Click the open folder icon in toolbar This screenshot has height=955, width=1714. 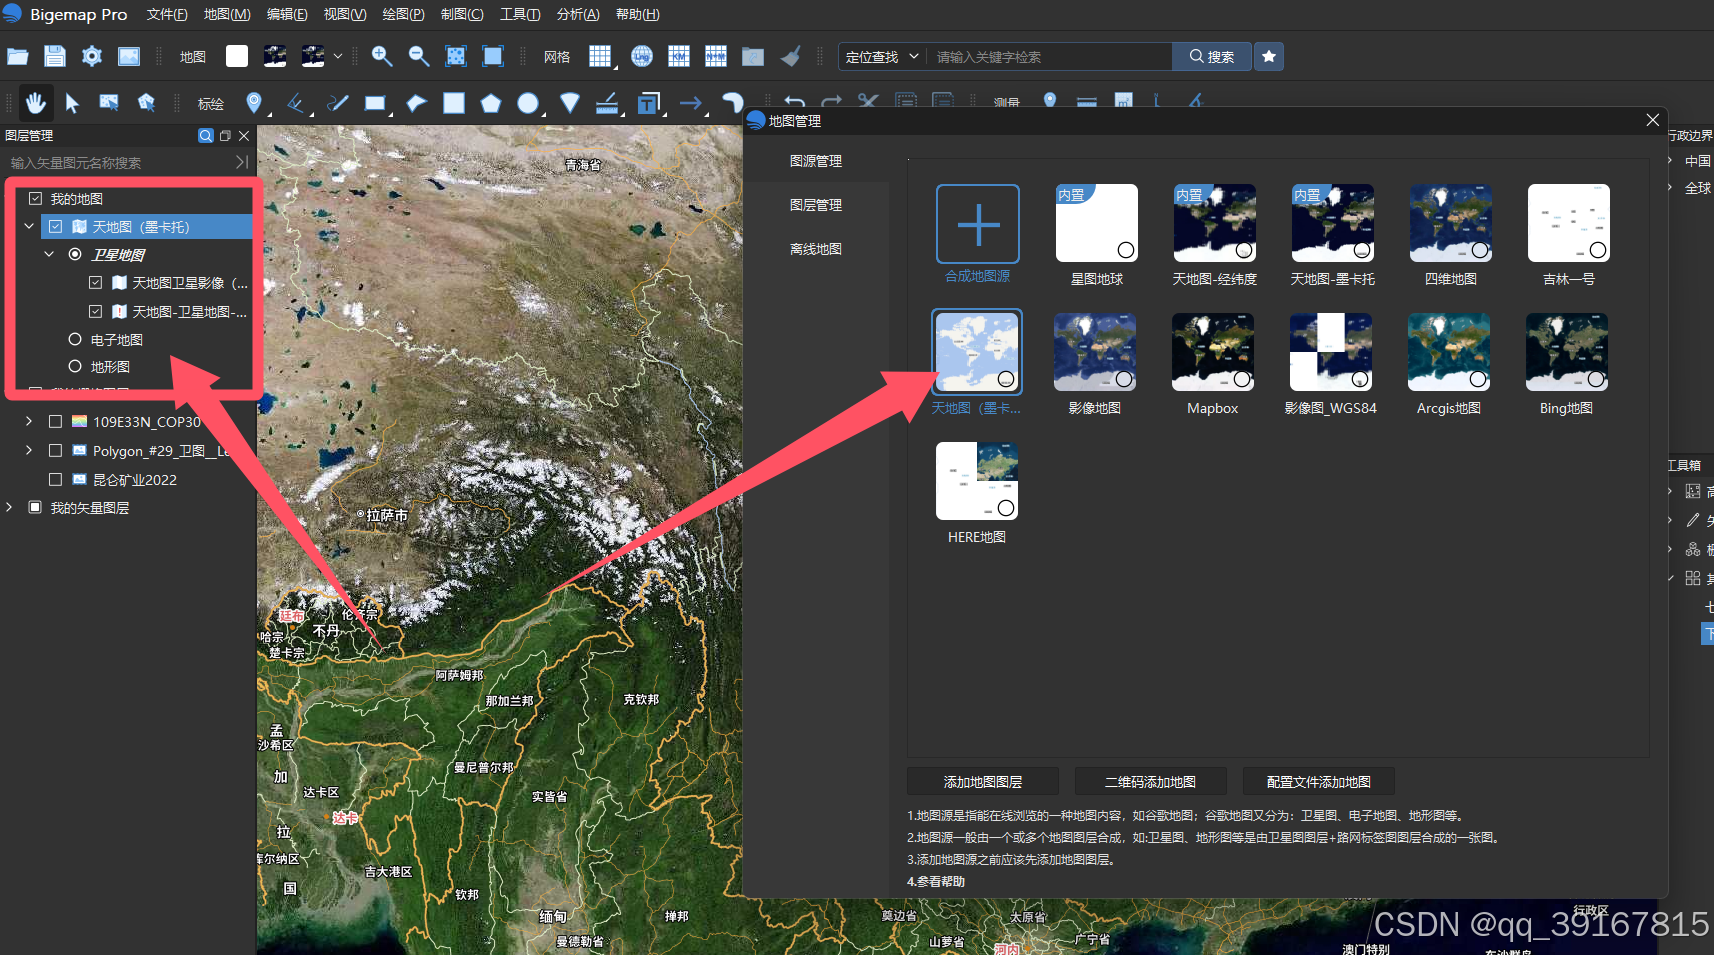pyautogui.click(x=18, y=57)
